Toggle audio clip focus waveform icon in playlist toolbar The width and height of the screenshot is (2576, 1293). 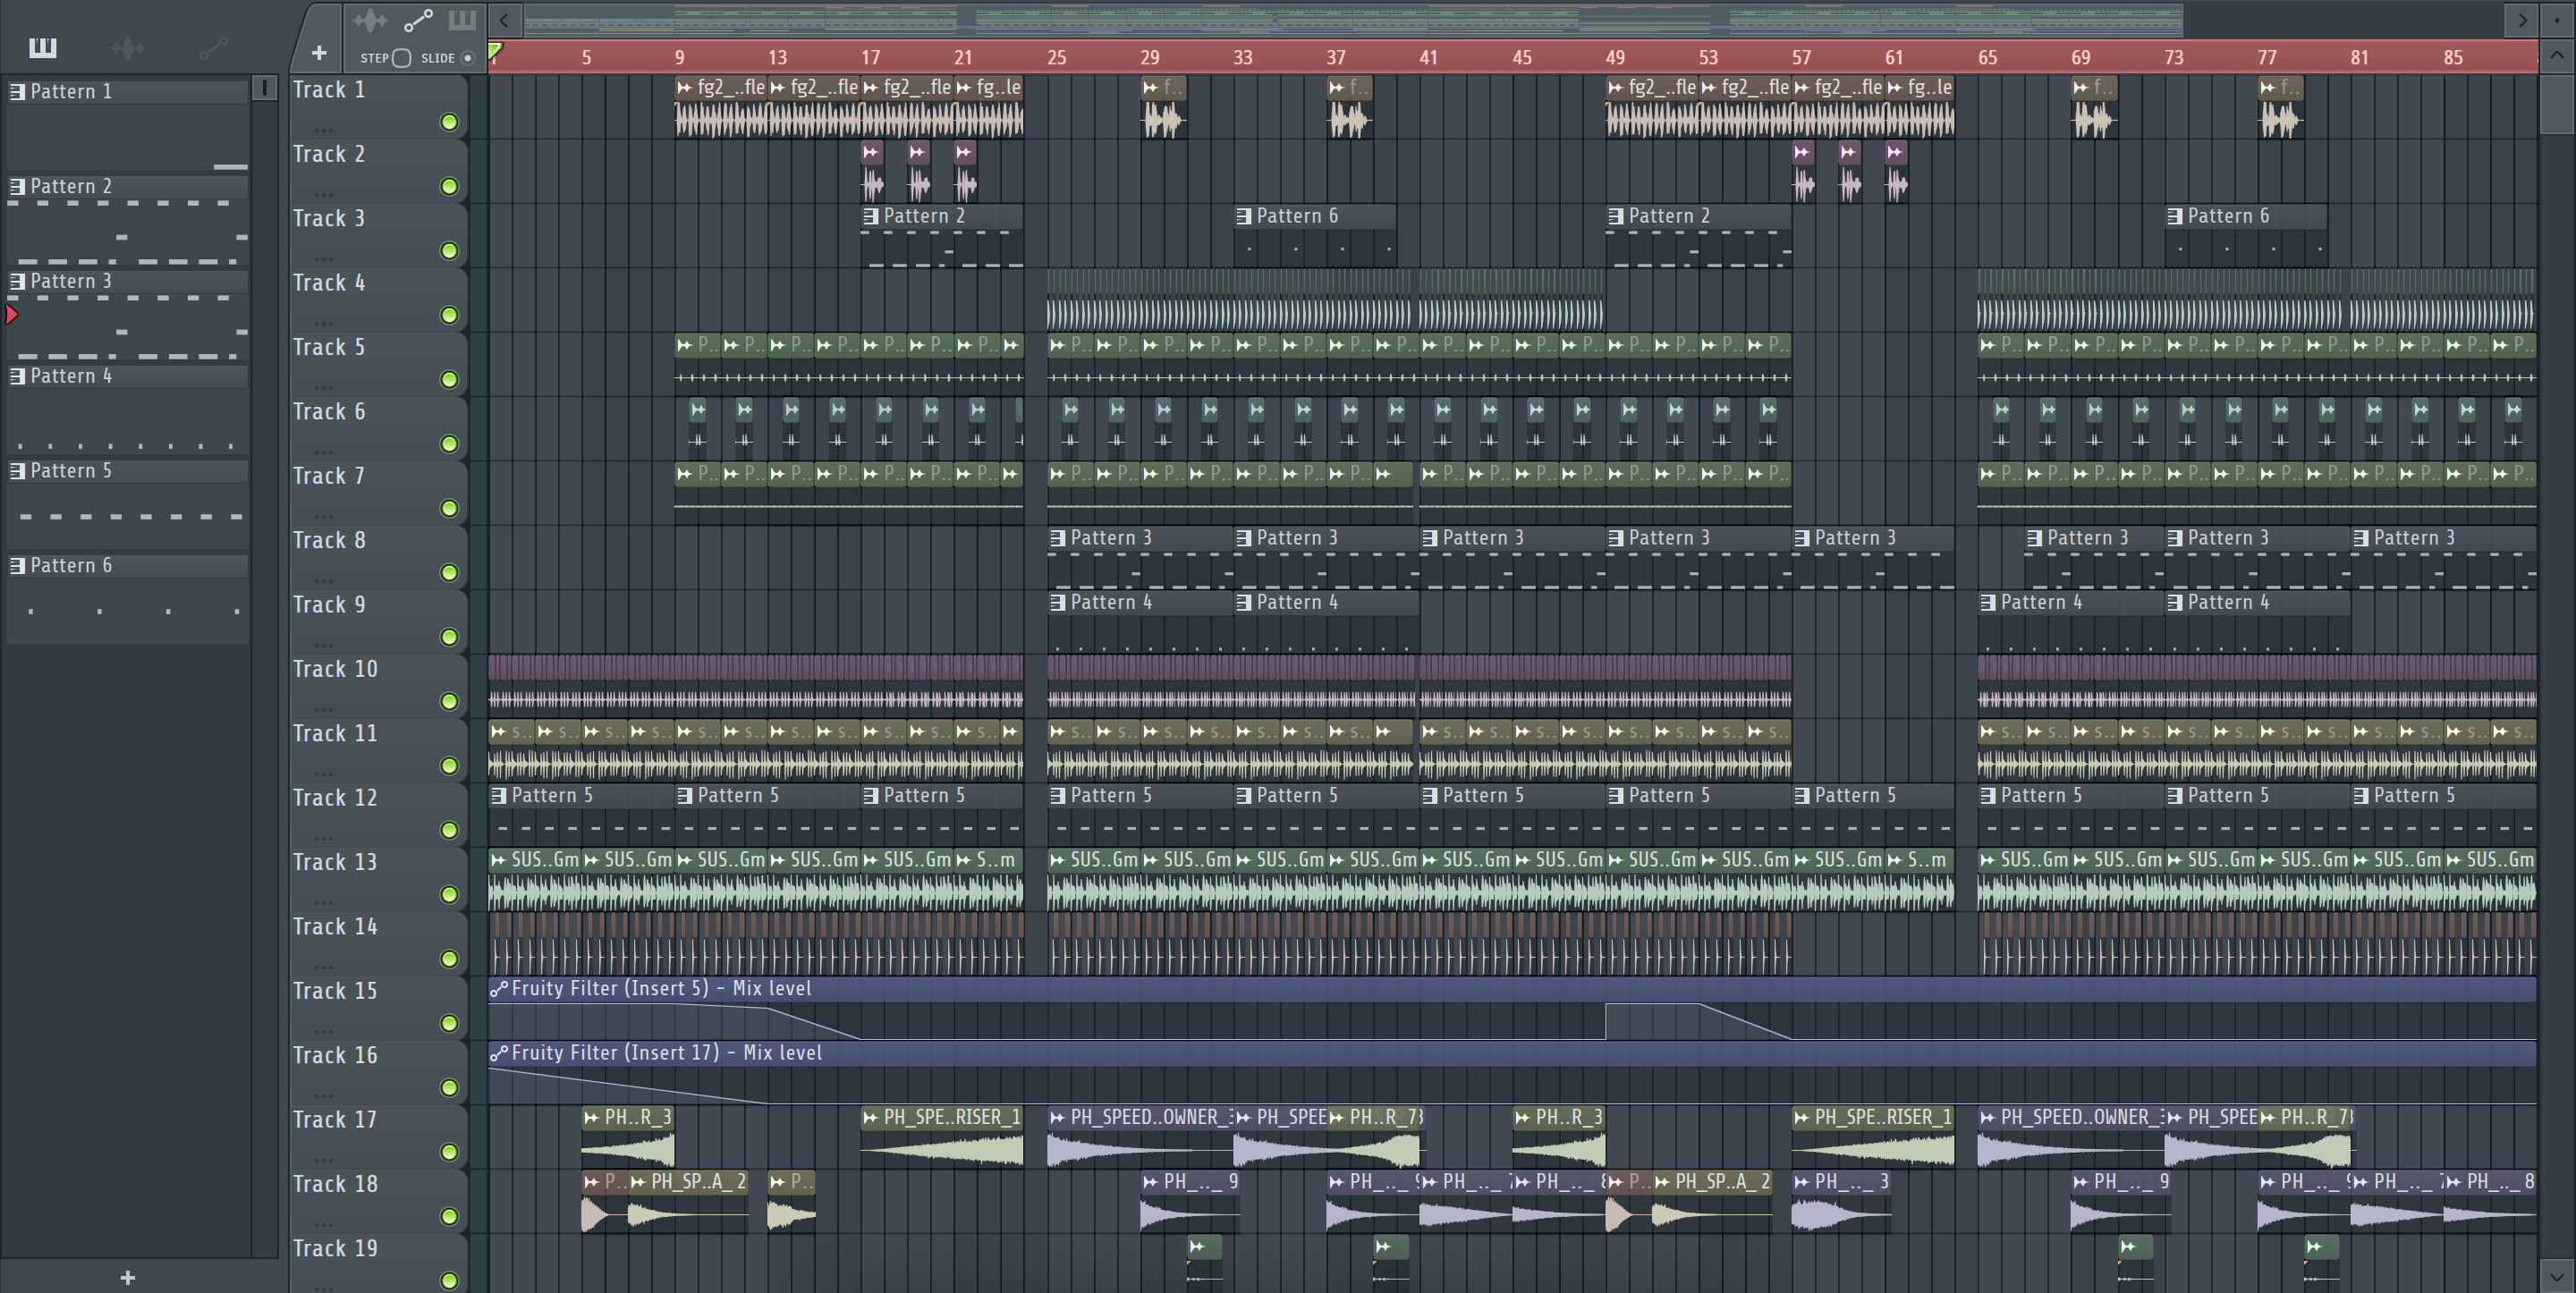(370, 20)
